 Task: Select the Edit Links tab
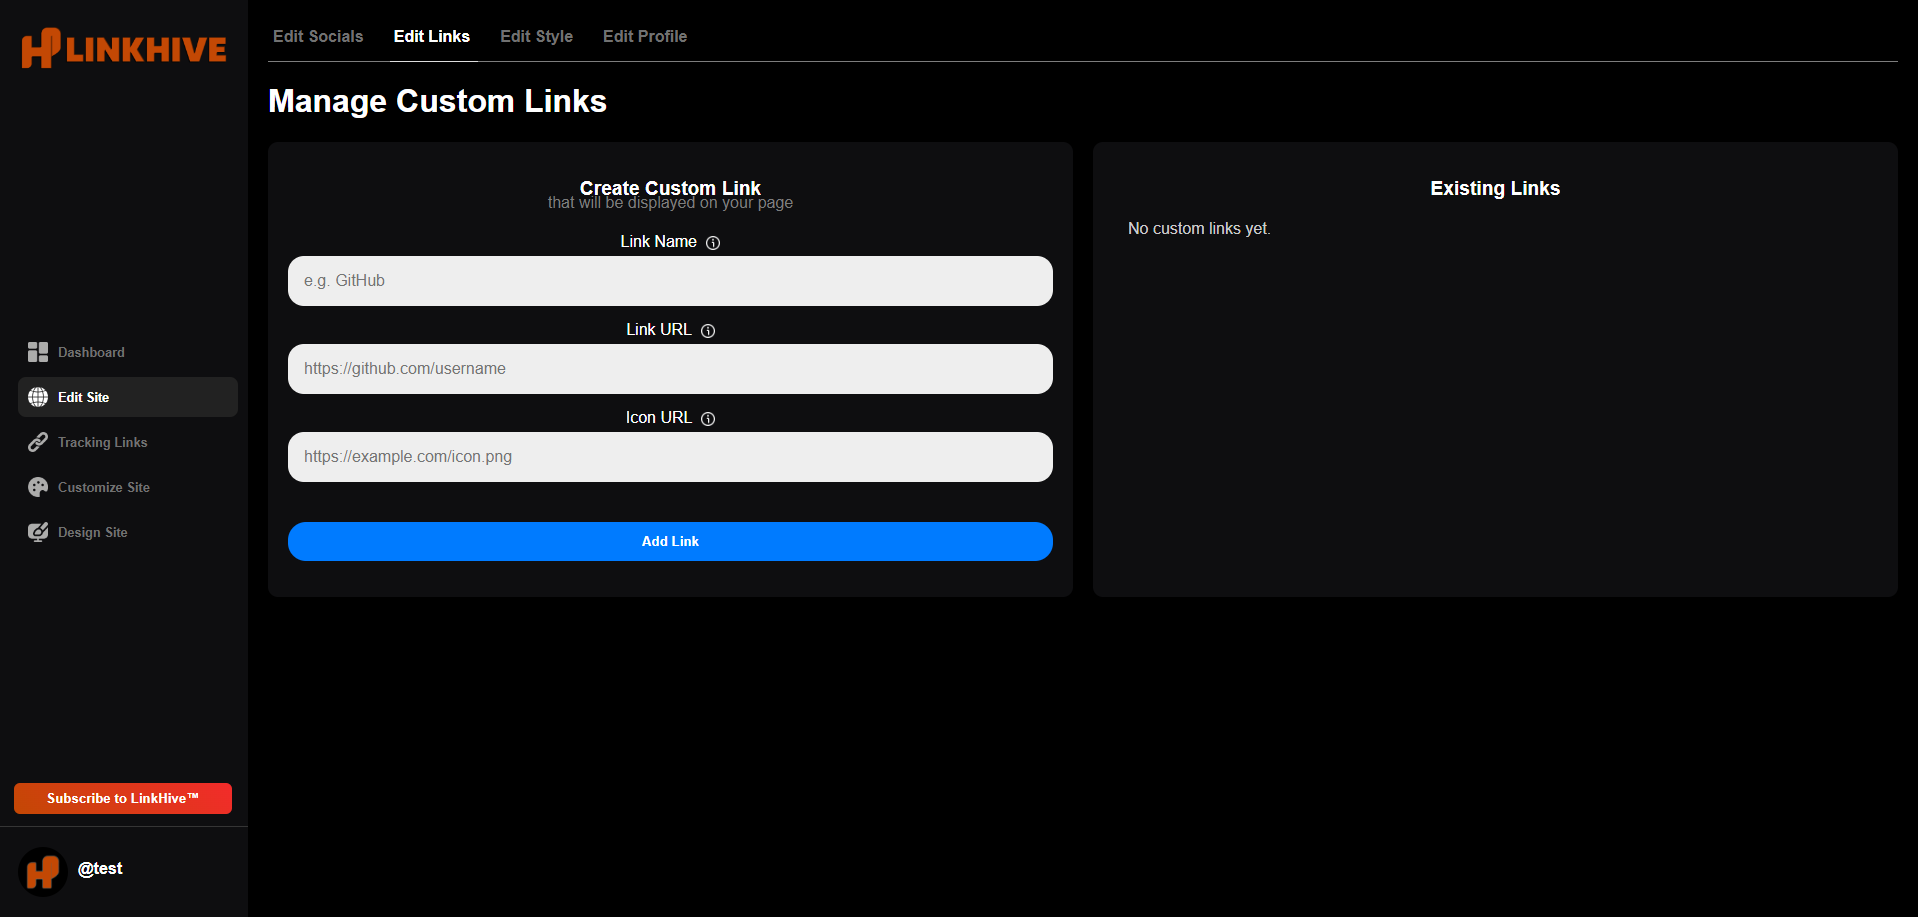pos(432,36)
